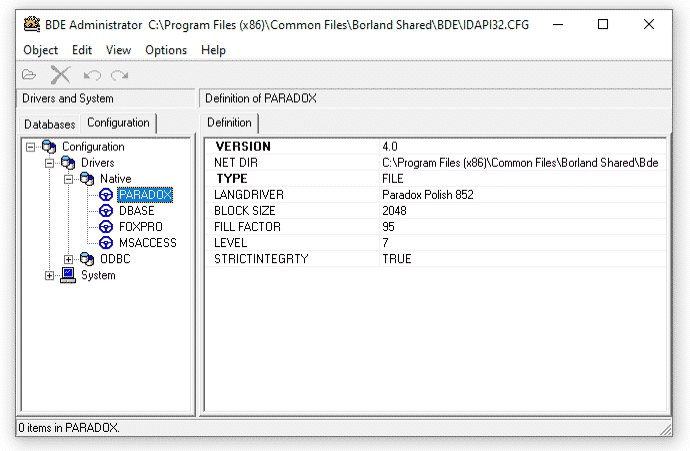Click the PARADOX driver wheel icon
This screenshot has width=690, height=451.
tap(106, 194)
